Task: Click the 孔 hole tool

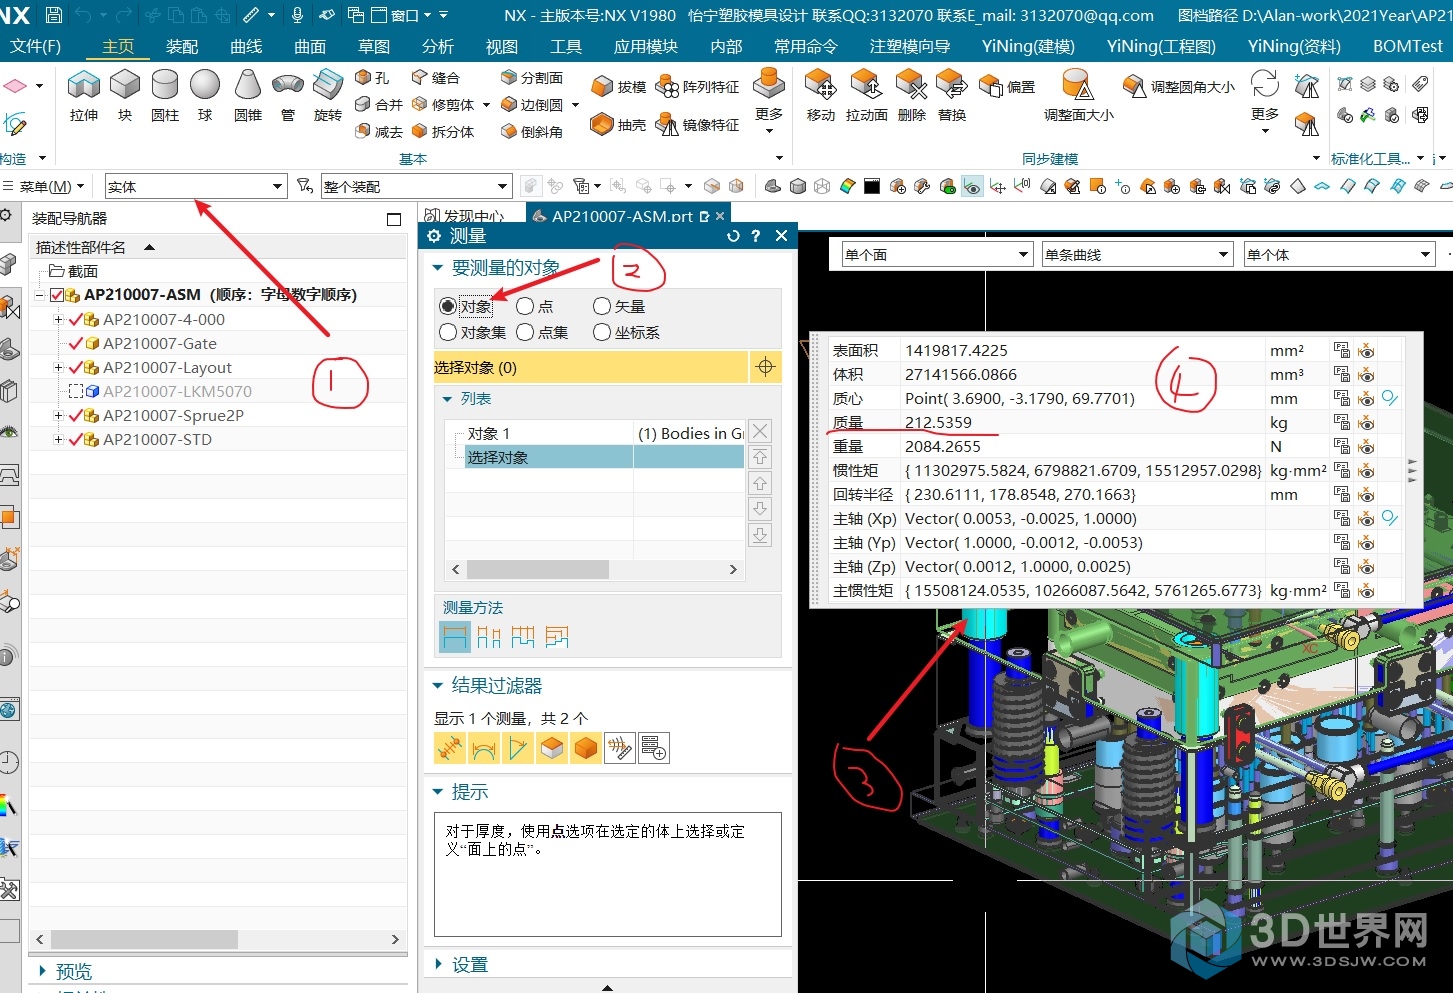Action: (372, 77)
